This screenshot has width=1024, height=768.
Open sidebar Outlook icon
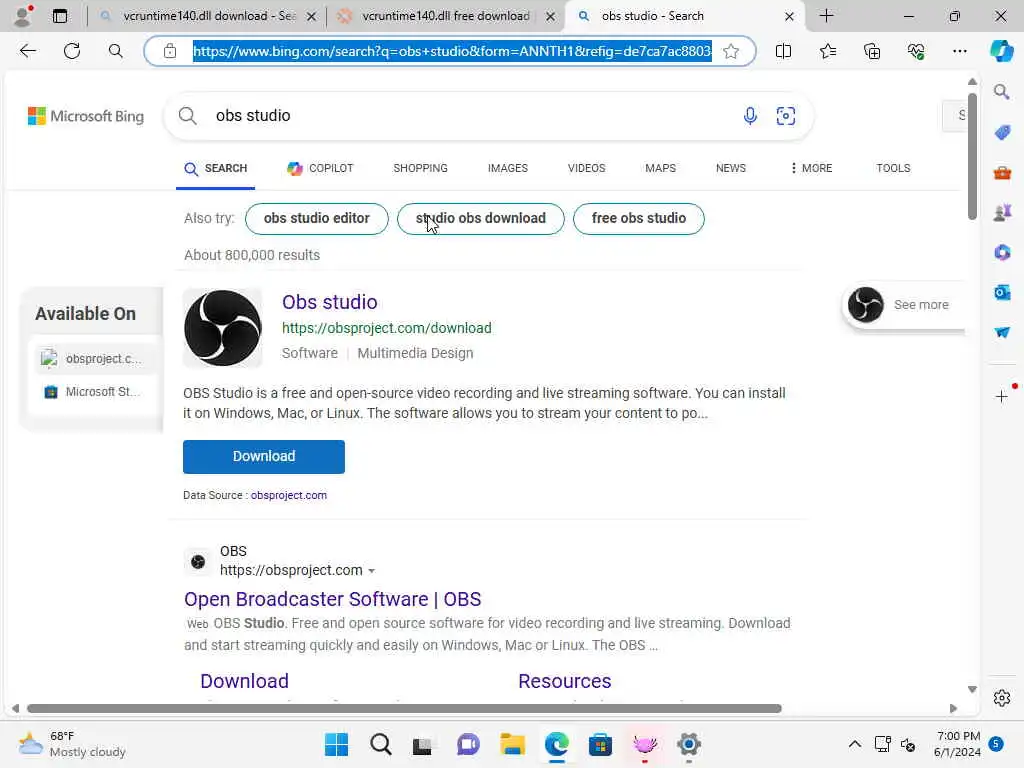coord(1002,293)
